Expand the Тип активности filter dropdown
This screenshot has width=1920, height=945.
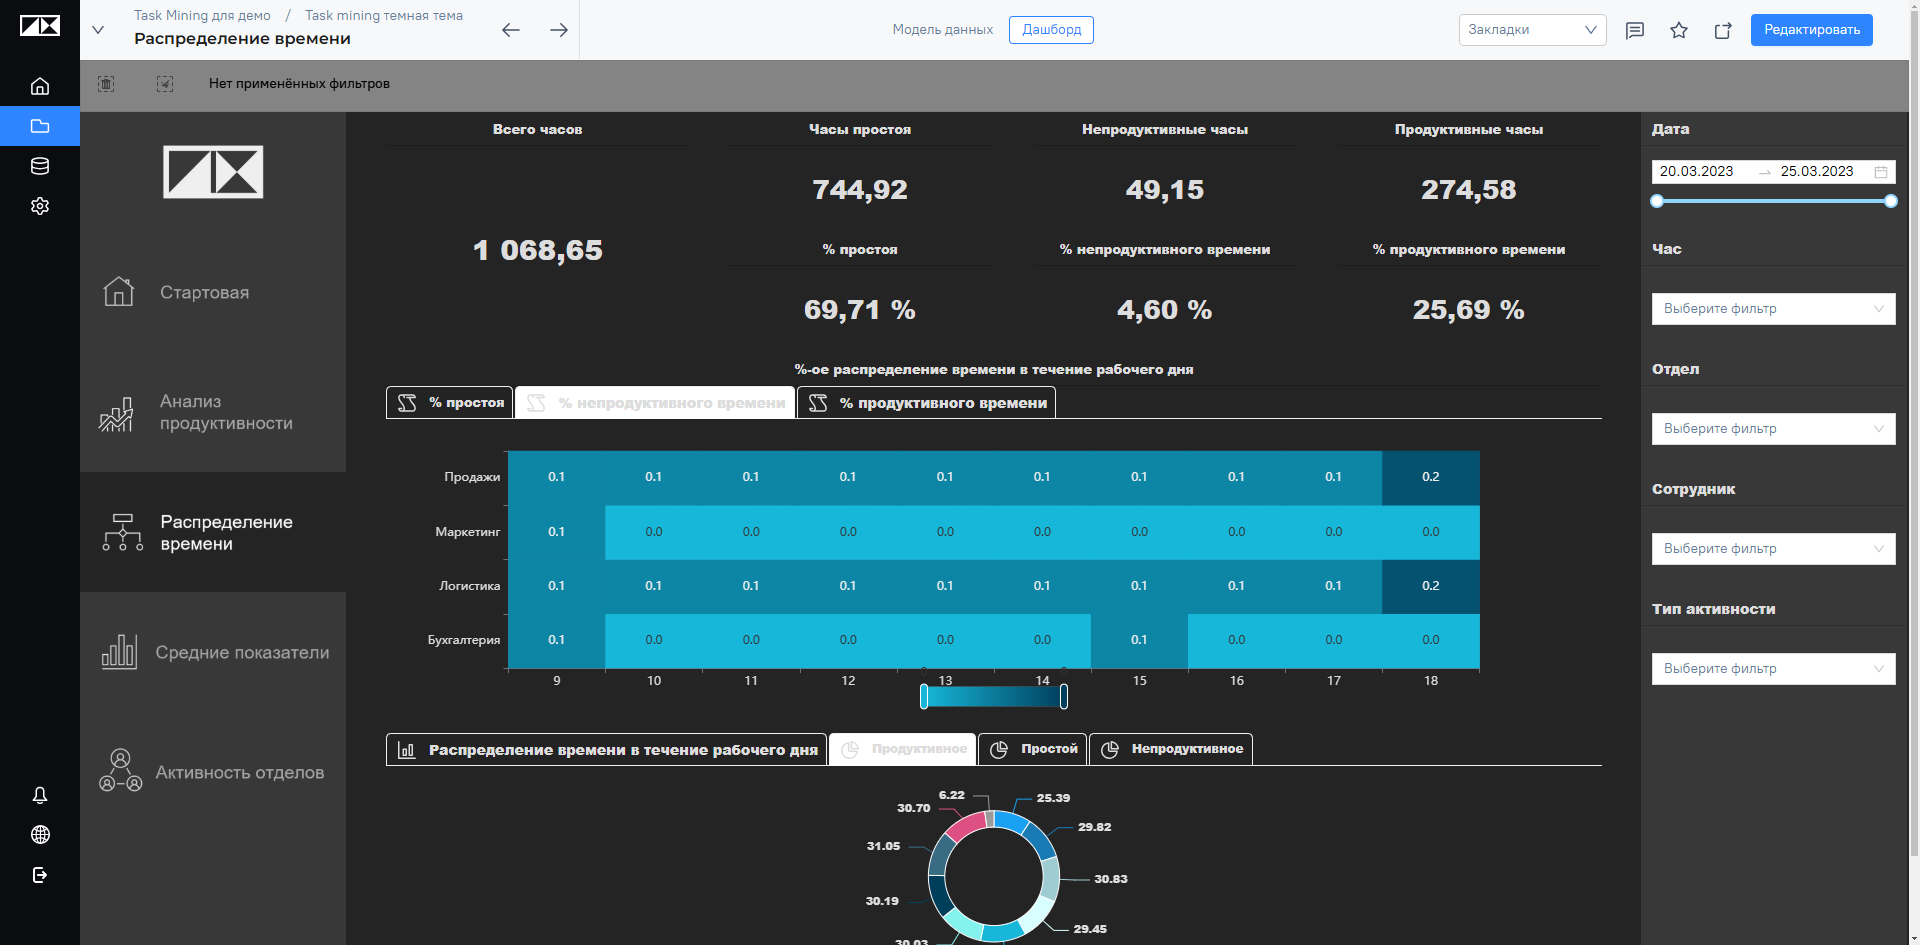1773,669
